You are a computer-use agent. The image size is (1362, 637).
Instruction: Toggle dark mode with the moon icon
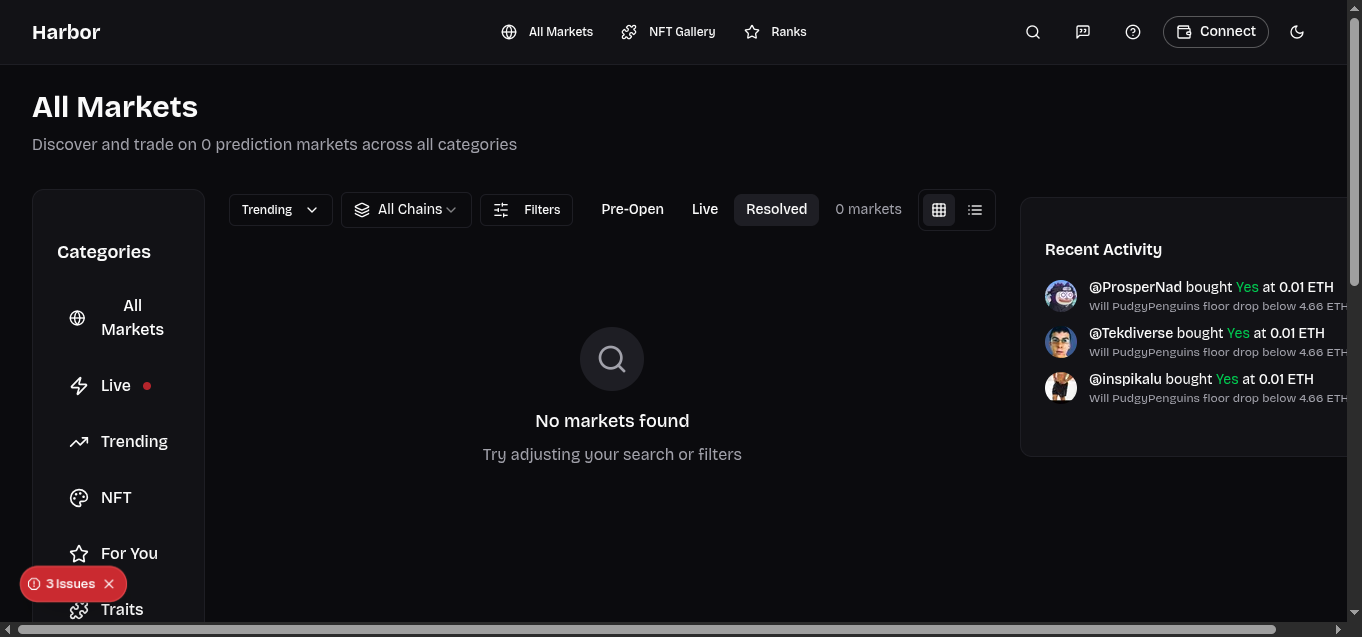coord(1297,31)
